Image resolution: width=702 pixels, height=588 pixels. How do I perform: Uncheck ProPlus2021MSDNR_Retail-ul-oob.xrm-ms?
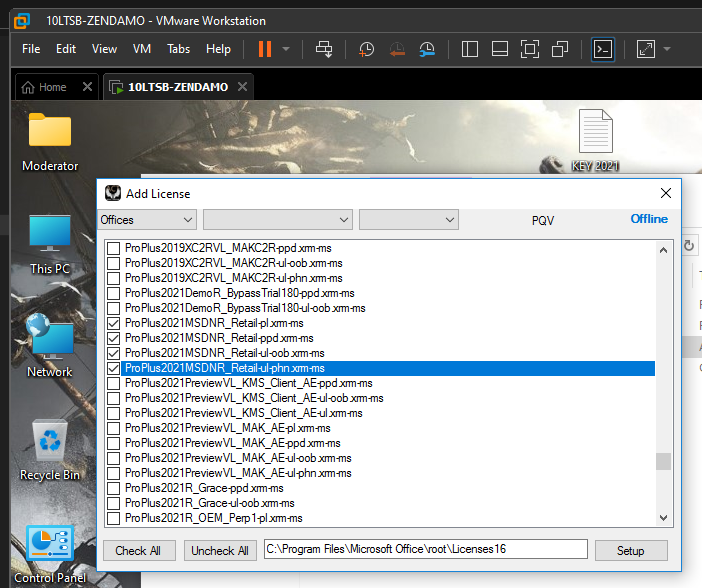coord(114,353)
